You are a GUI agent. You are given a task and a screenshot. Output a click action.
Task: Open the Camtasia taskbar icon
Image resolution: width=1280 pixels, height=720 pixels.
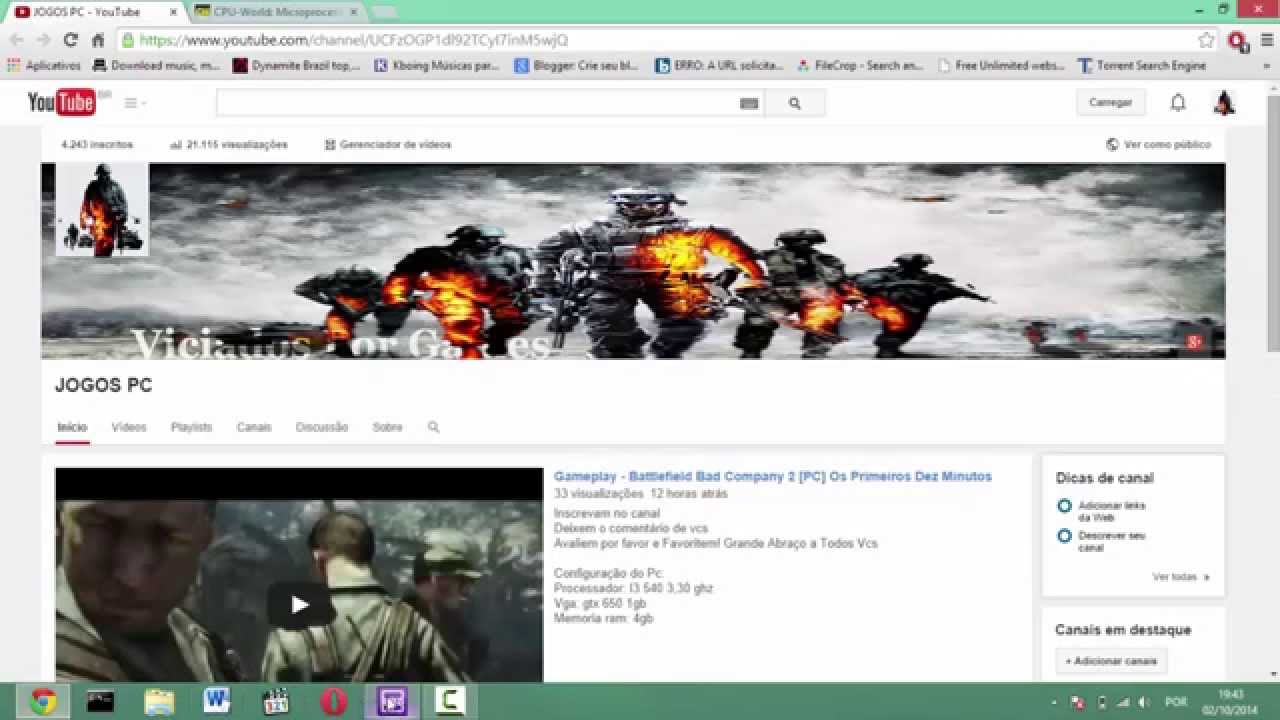point(450,701)
